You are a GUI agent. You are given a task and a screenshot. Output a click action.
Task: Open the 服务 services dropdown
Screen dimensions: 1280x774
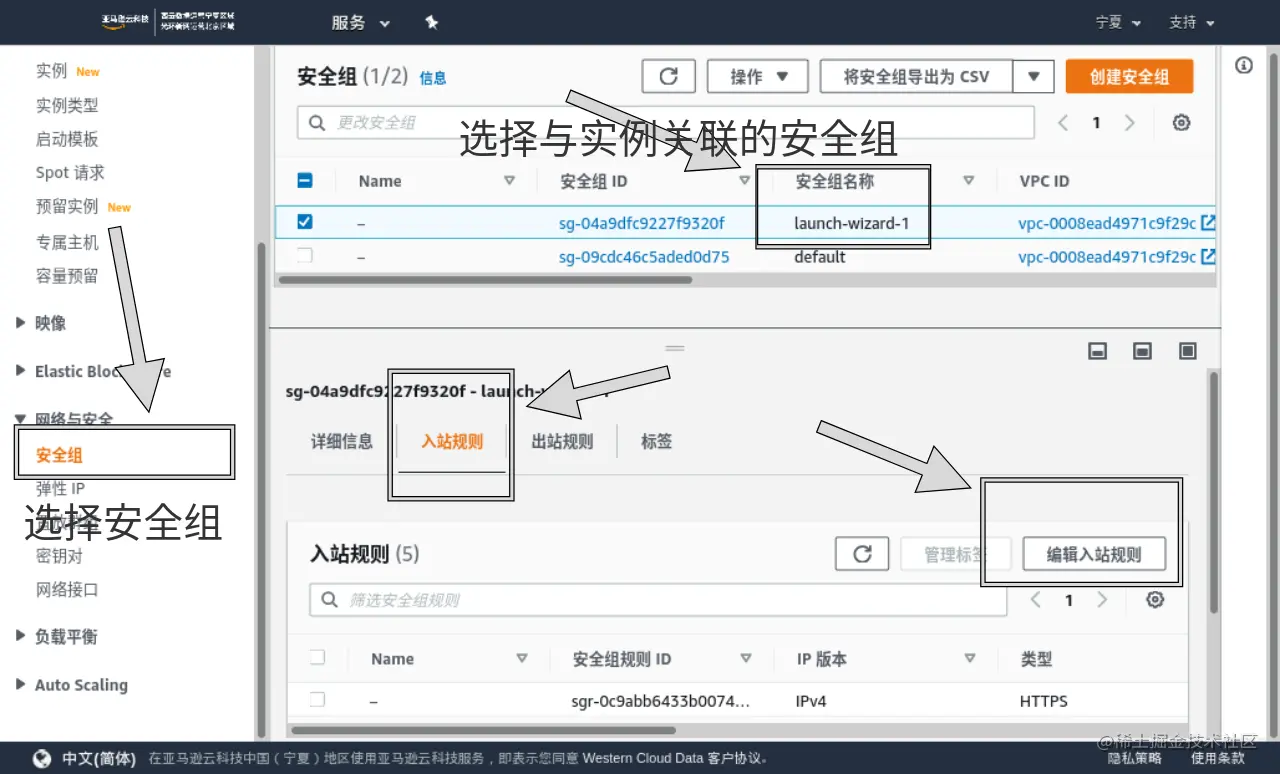point(361,22)
